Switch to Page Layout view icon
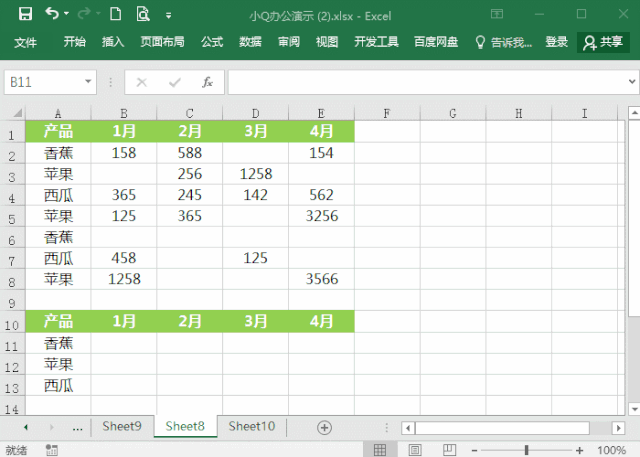The width and height of the screenshot is (640, 457). click(x=415, y=450)
